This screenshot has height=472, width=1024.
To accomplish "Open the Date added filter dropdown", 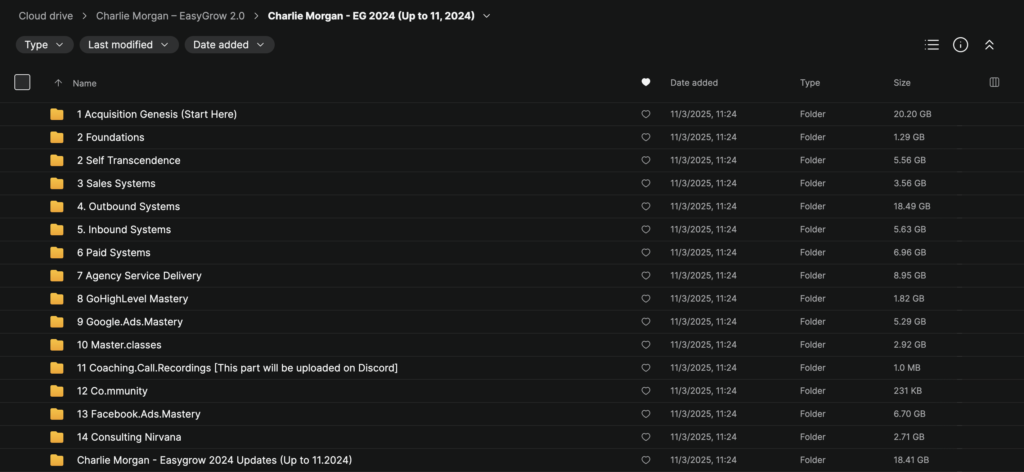I will [x=229, y=45].
